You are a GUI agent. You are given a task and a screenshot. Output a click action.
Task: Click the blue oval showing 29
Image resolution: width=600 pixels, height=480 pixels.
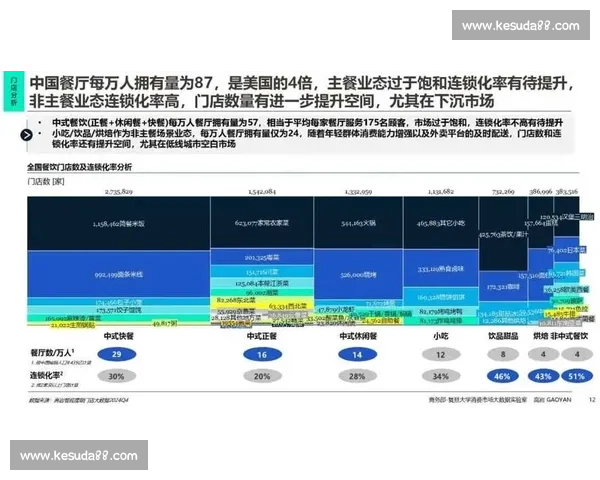click(117, 354)
